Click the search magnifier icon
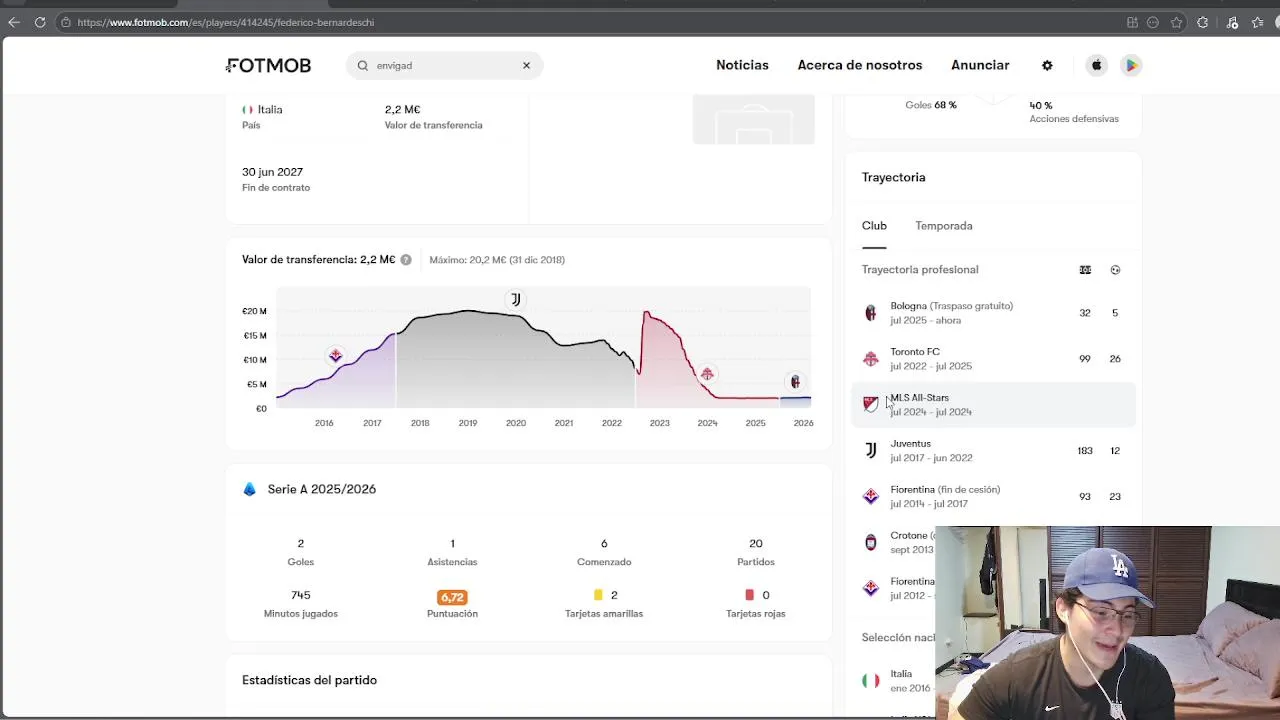The width and height of the screenshot is (1280, 720). pos(363,65)
